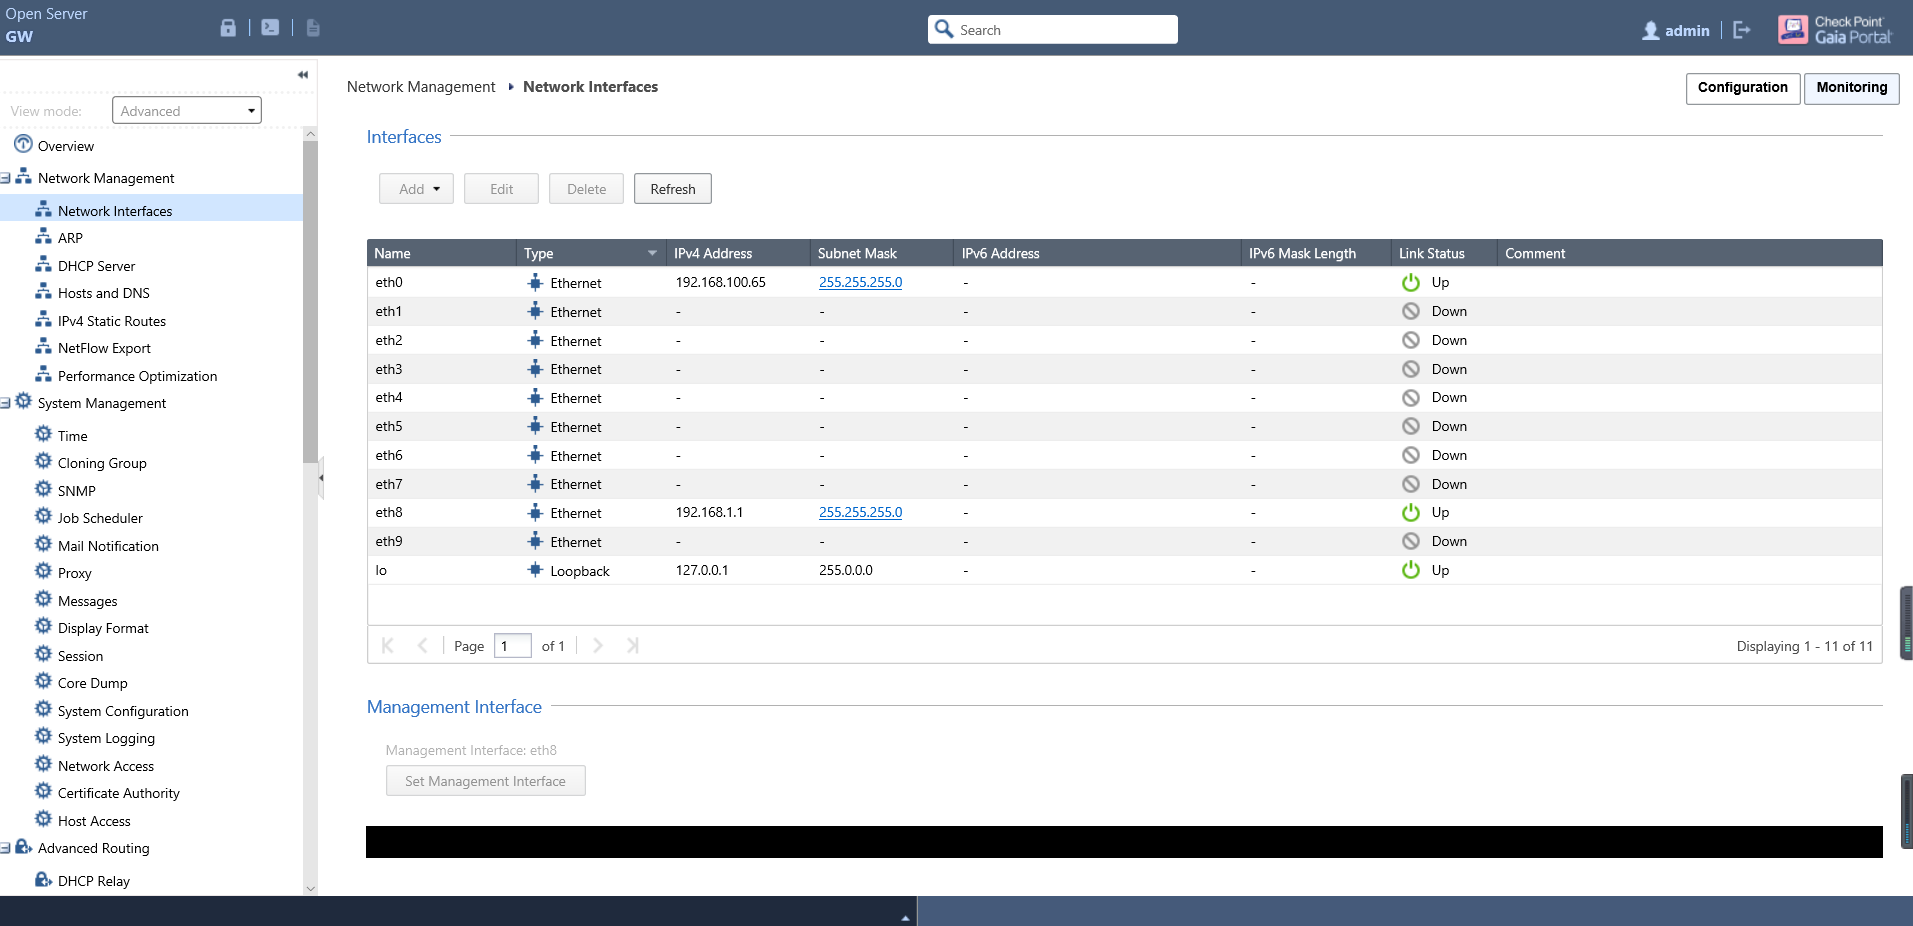The height and width of the screenshot is (926, 1913).
Task: Sort by Link Status column header
Action: coord(1443,253)
